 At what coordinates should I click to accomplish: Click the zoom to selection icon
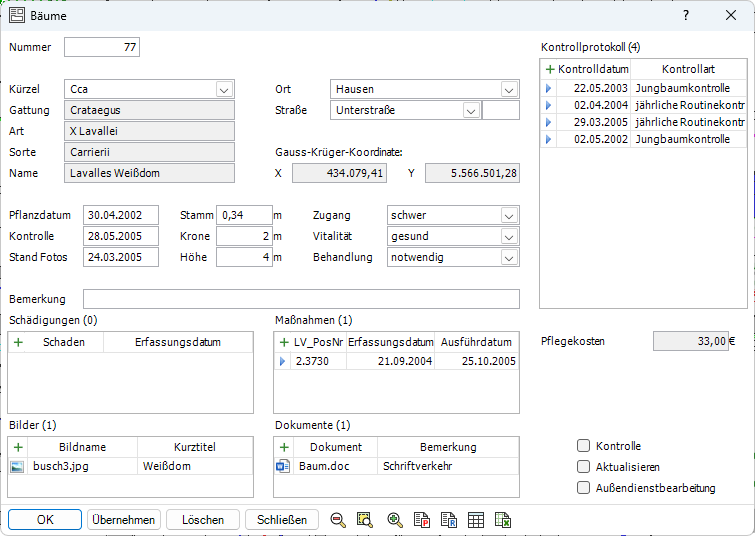365,520
